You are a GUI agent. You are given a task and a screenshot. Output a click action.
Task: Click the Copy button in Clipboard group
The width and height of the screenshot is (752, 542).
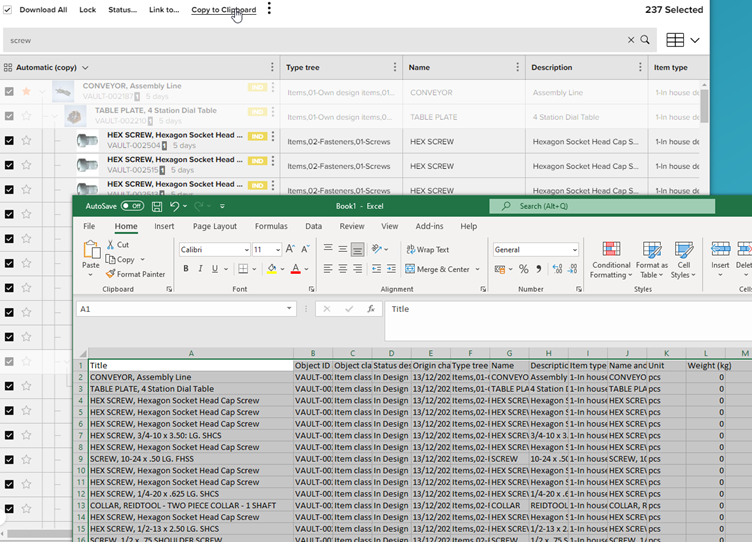[x=120, y=259]
